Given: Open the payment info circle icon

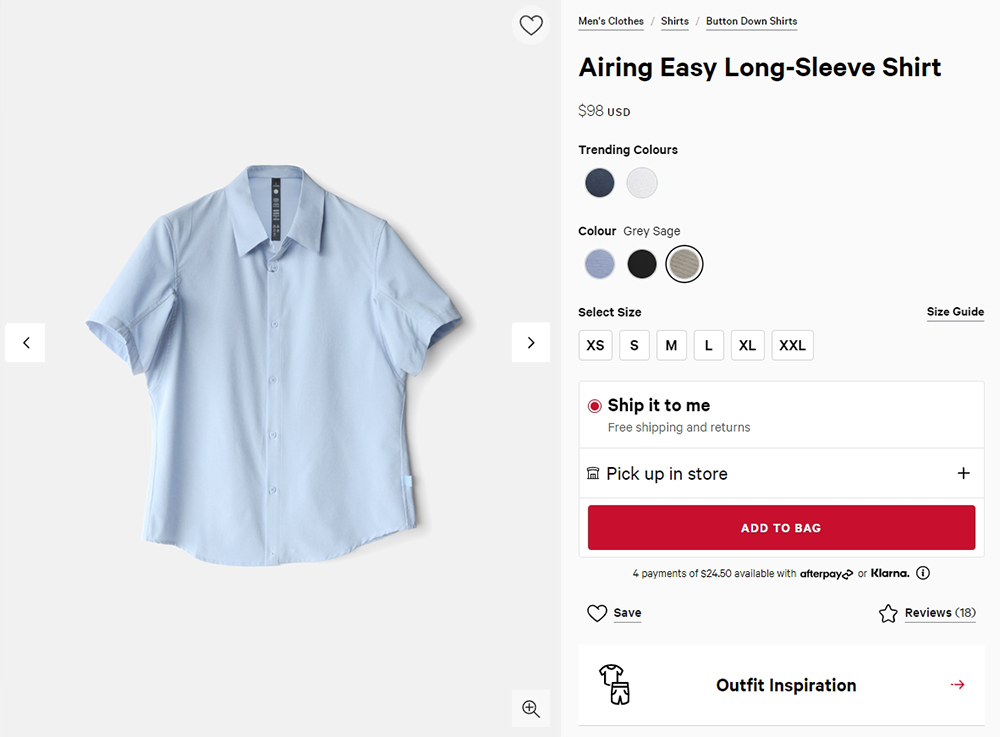Looking at the screenshot, I should point(923,573).
